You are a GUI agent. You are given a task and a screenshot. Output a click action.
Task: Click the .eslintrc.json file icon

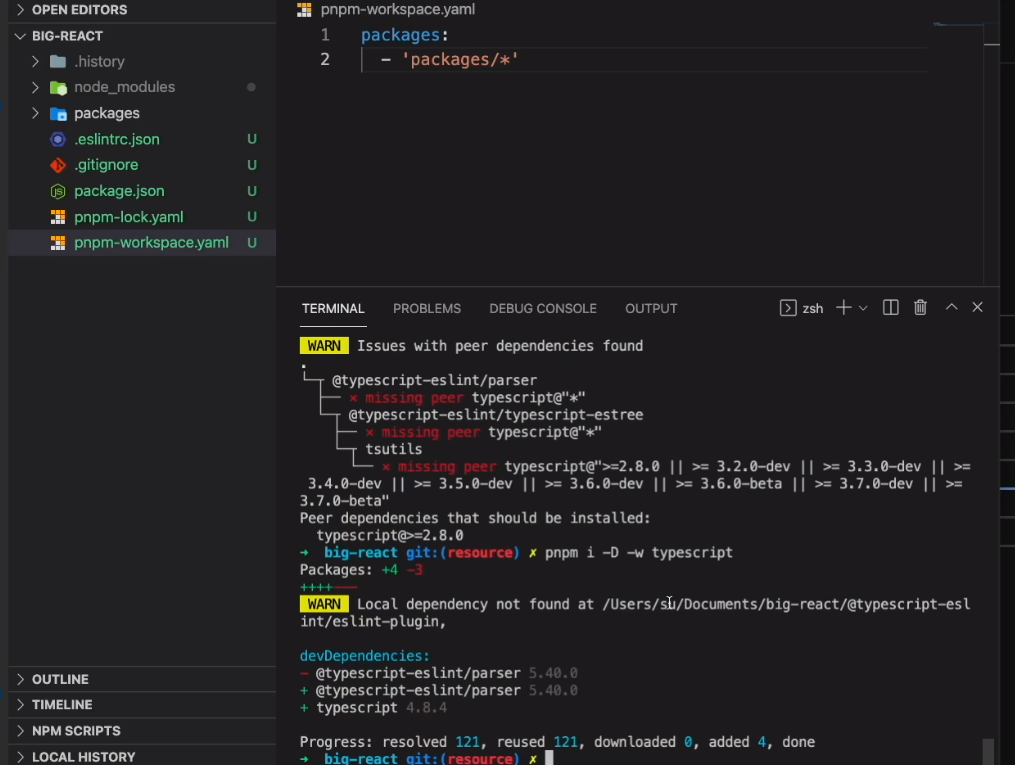click(58, 139)
